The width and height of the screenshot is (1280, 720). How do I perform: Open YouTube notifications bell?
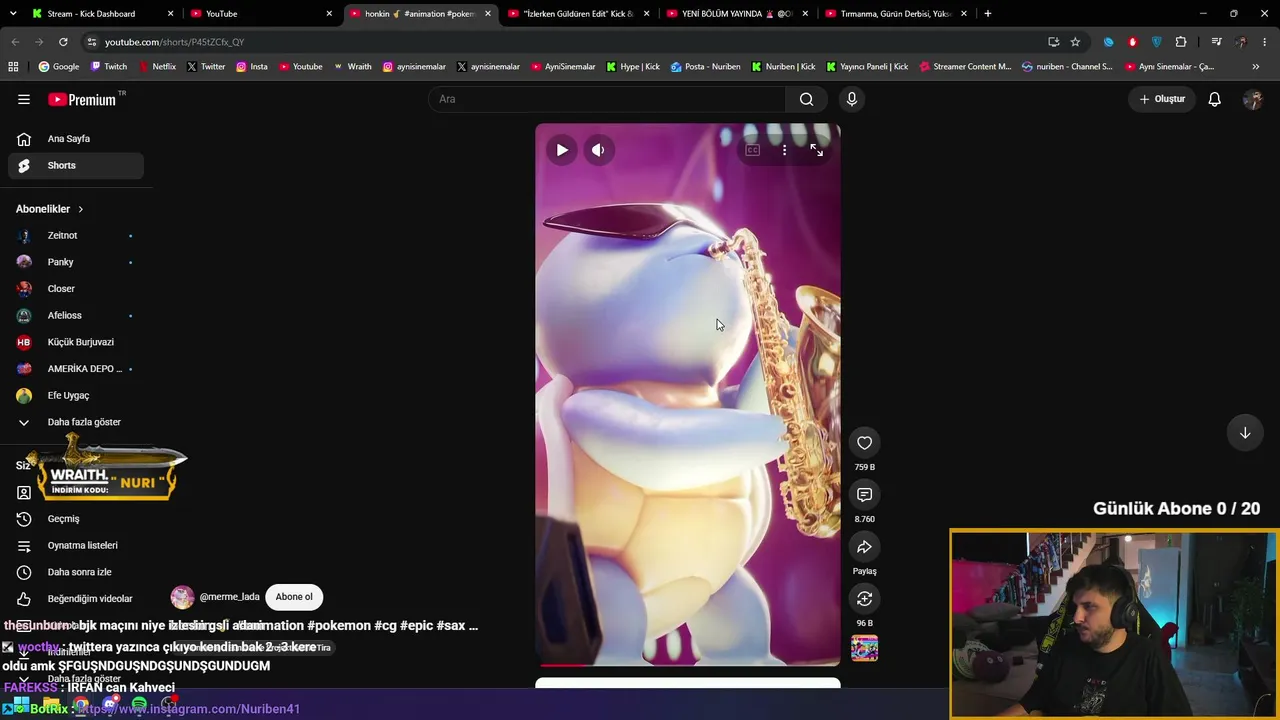pos(1214,99)
